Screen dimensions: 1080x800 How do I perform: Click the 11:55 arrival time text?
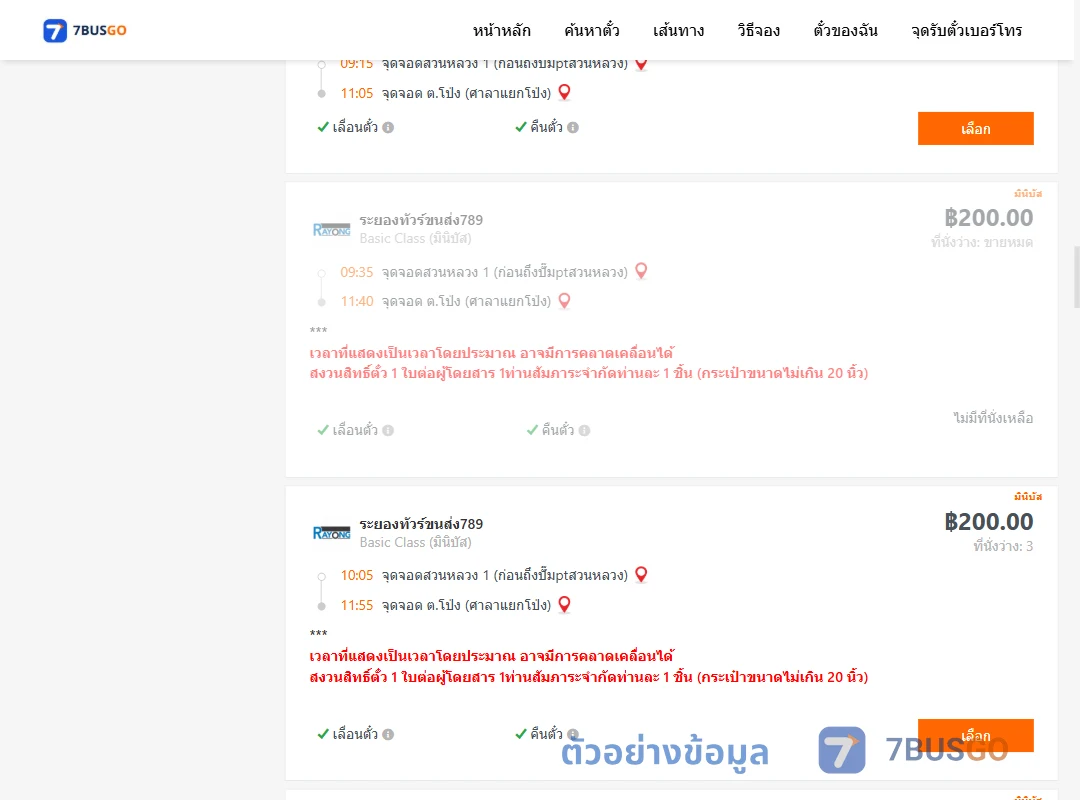357,606
